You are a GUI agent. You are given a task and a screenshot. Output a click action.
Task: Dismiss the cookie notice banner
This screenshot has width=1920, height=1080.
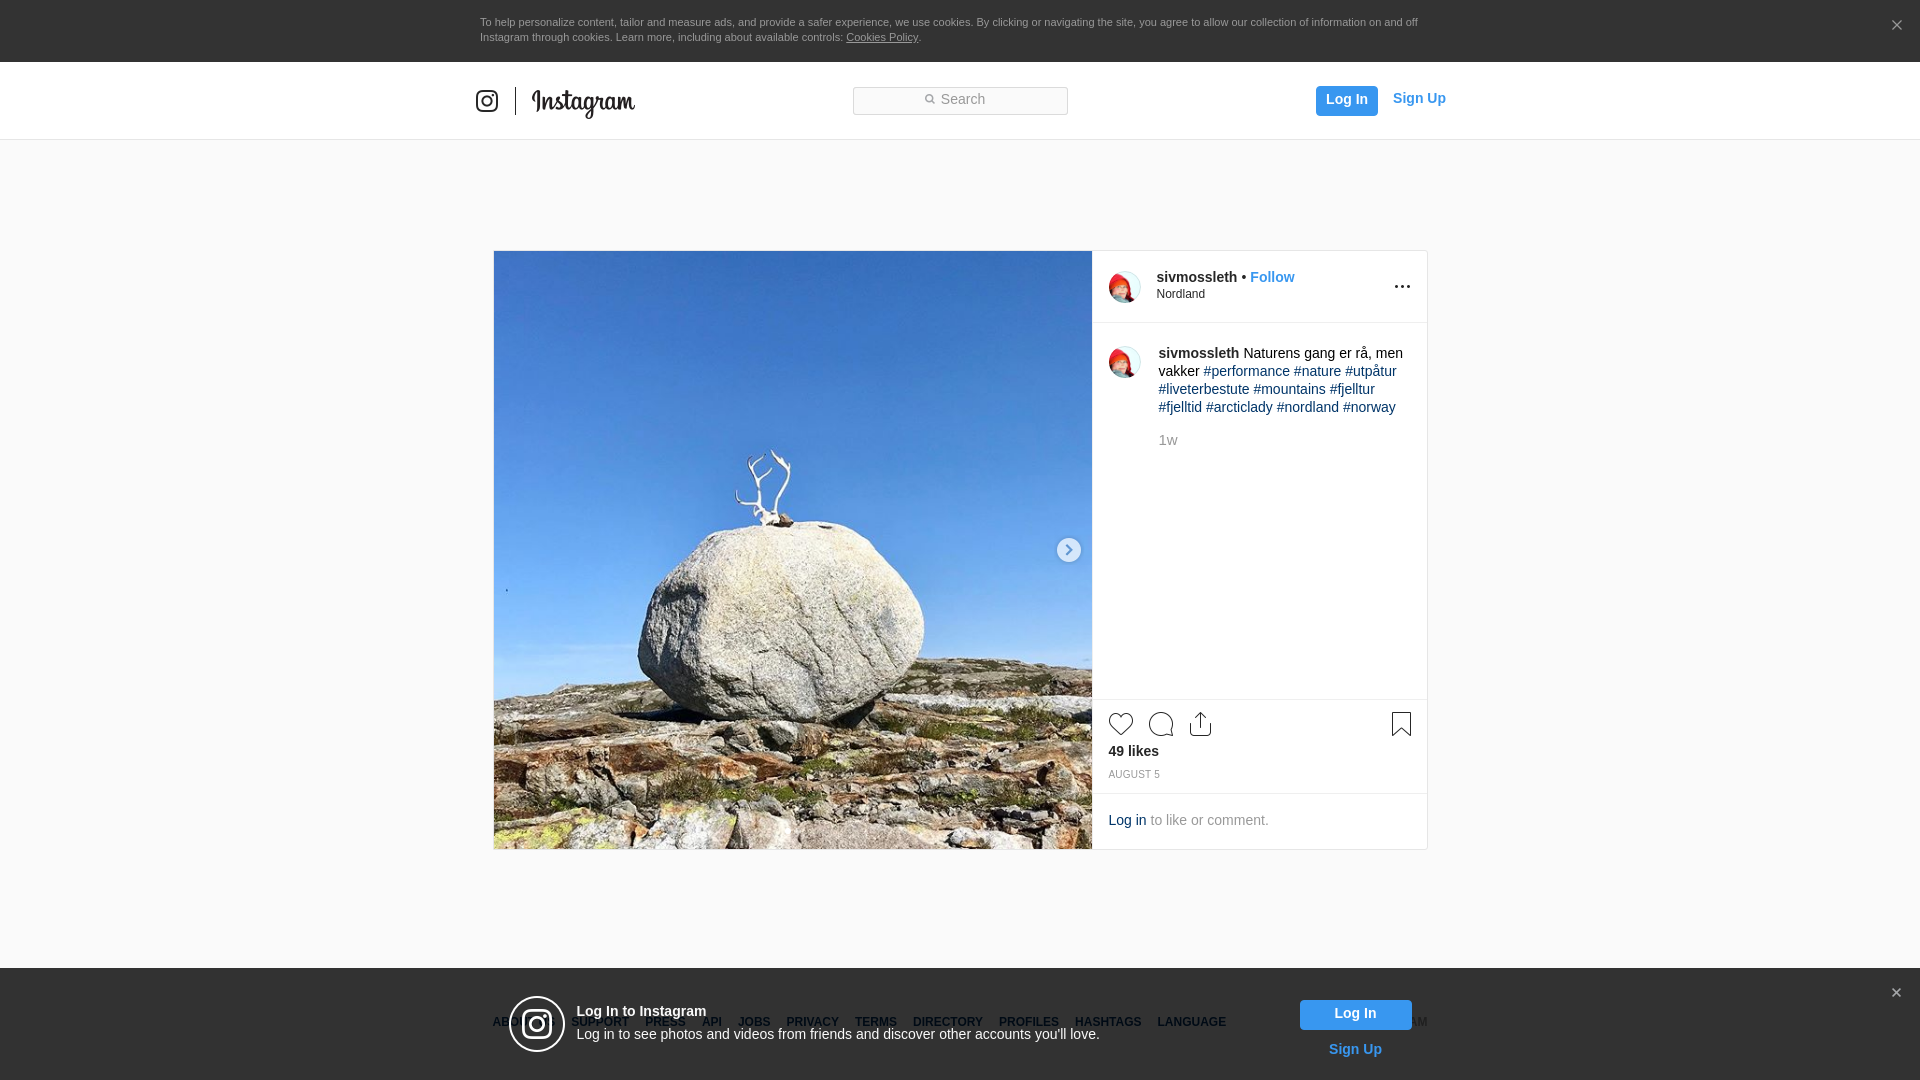(x=1896, y=26)
